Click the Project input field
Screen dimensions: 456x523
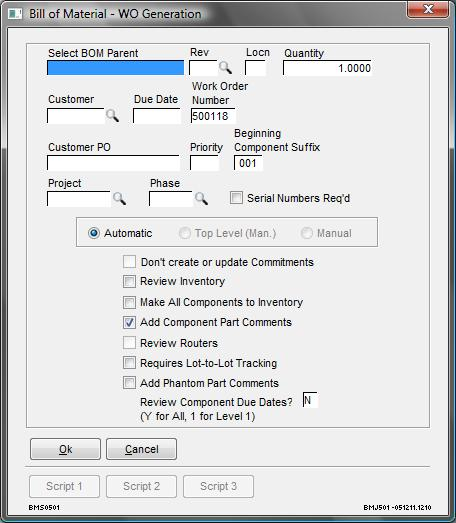point(79,199)
